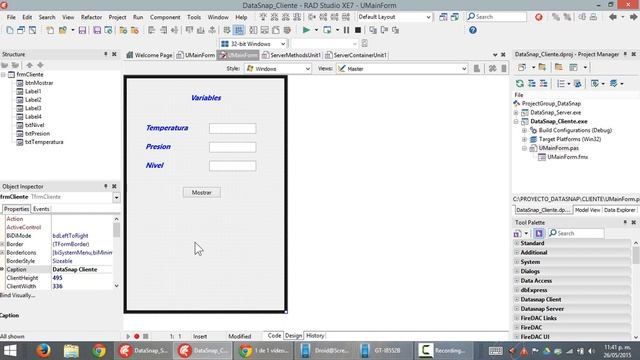640x360 pixels.
Task: Click the Temperatura input field on form
Action: (233, 129)
